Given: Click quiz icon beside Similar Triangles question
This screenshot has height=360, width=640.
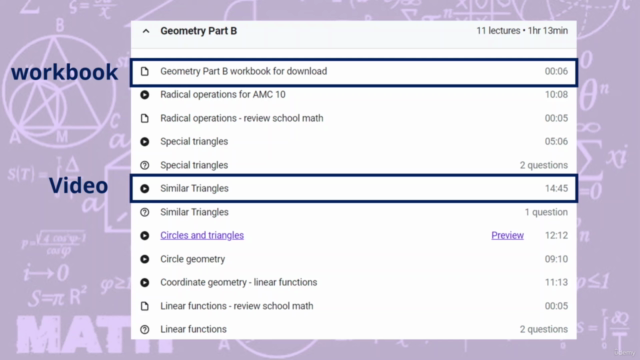Looking at the screenshot, I should tap(144, 212).
